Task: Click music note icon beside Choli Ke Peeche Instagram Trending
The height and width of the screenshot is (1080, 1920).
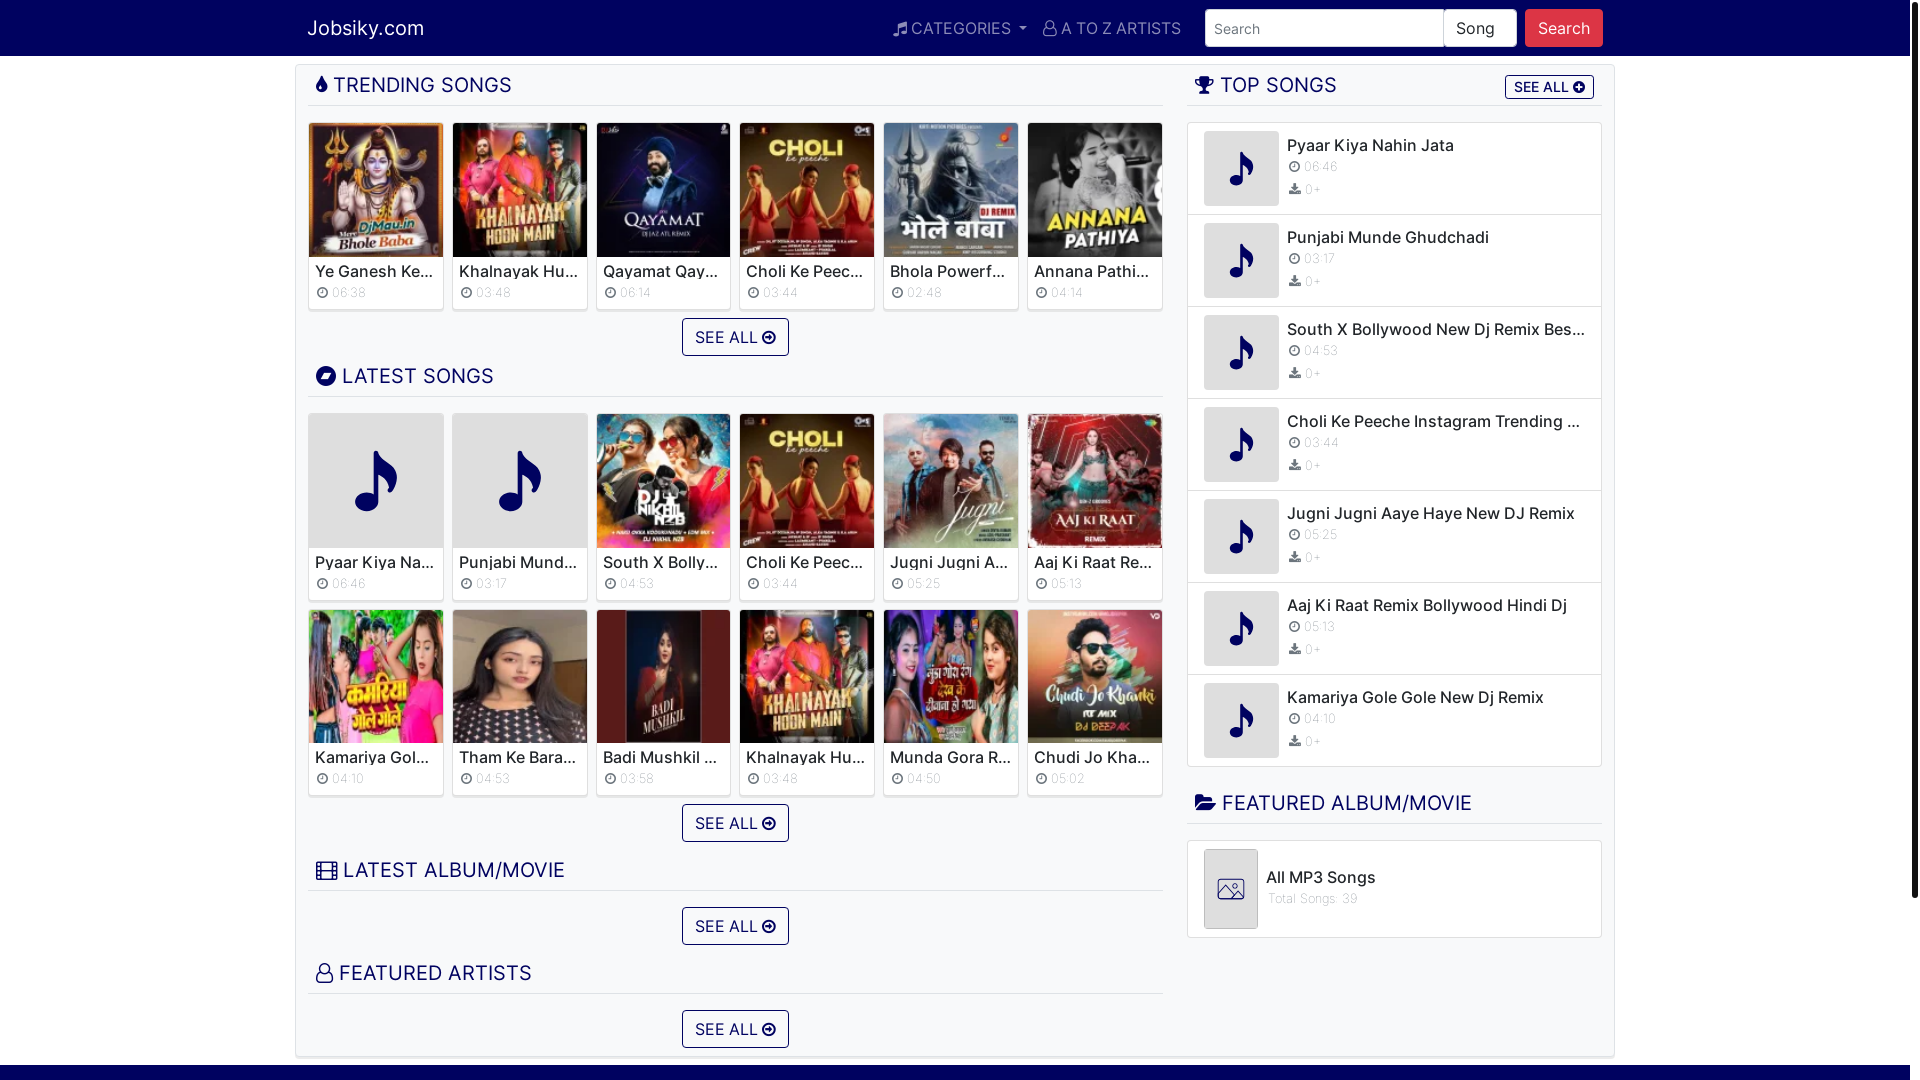Action: [1241, 444]
